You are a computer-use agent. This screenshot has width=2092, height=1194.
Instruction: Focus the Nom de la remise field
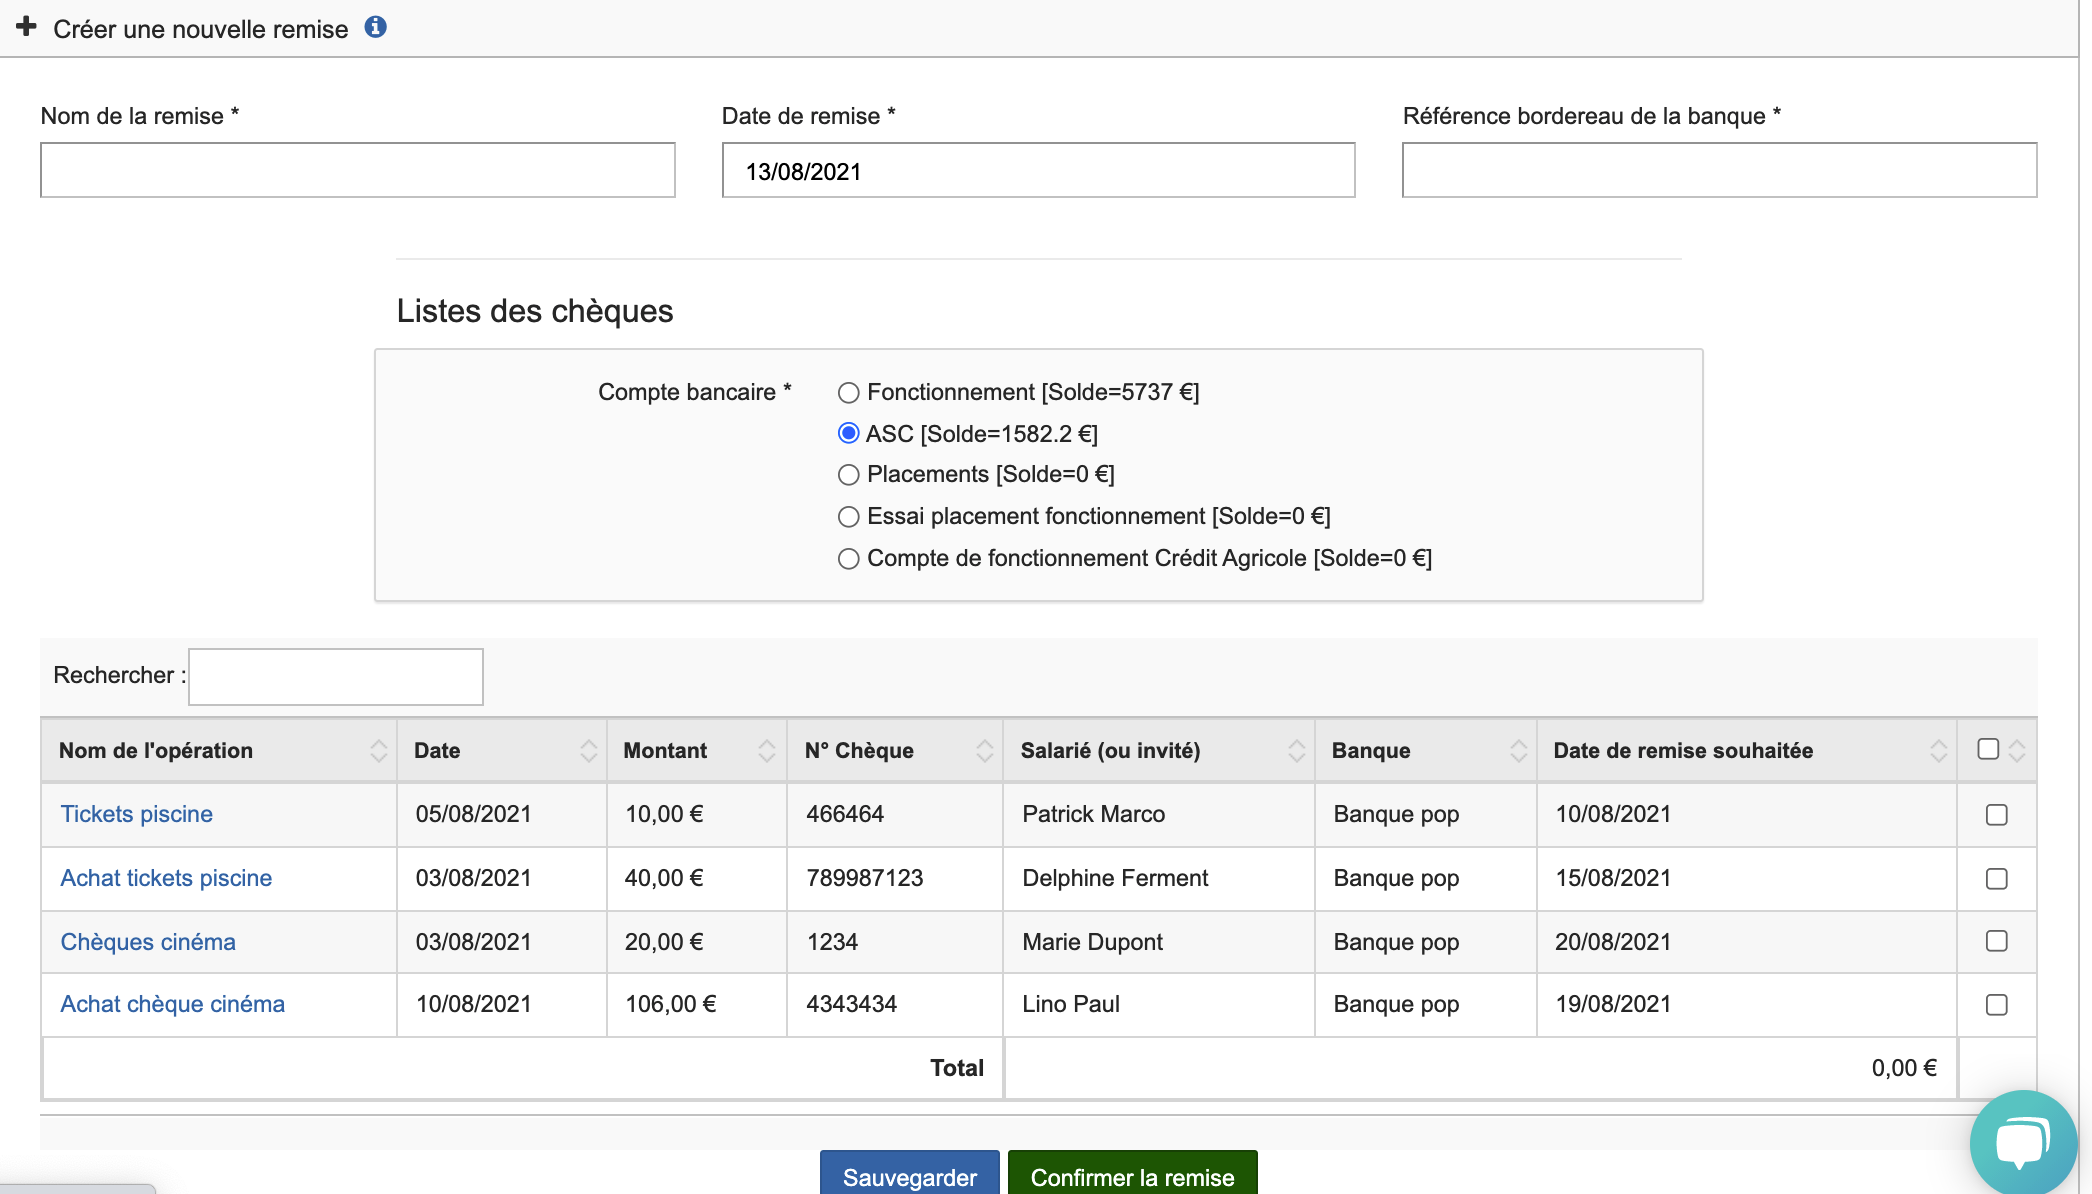click(358, 170)
